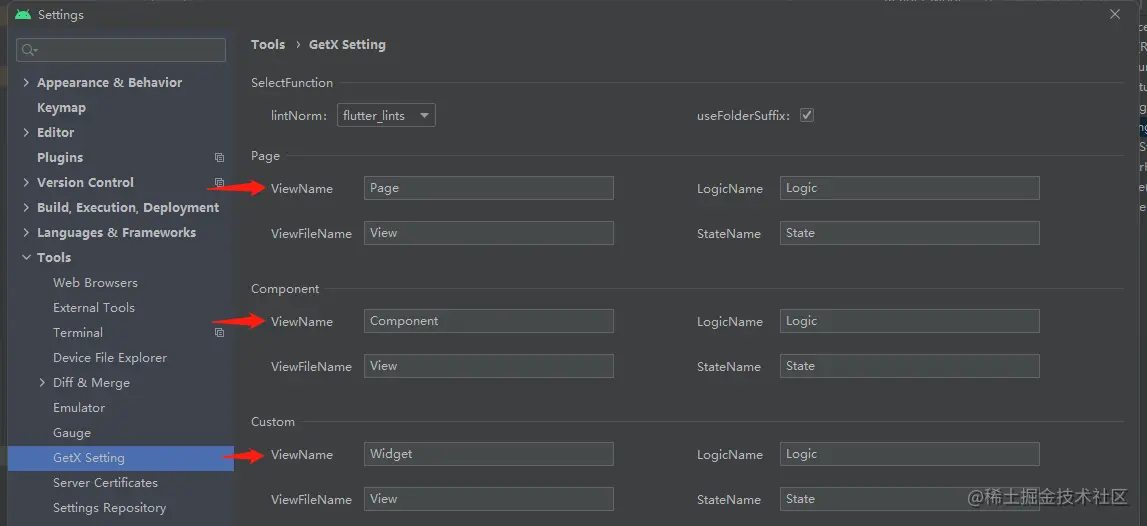Expand Languages & Frameworks section
Image resolution: width=1147 pixels, height=526 pixels.
pyautogui.click(x=26, y=233)
